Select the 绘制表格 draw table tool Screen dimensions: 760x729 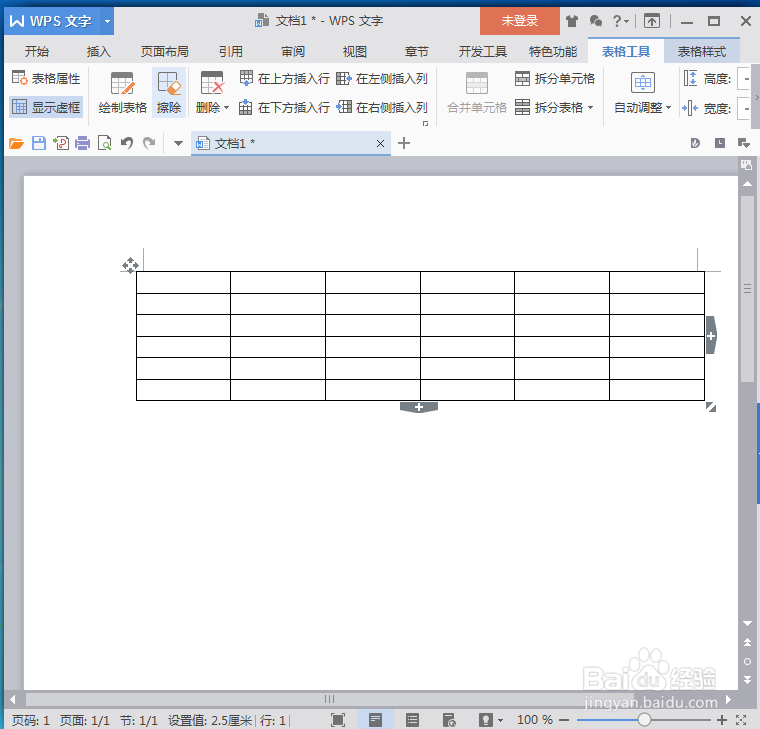click(x=122, y=93)
